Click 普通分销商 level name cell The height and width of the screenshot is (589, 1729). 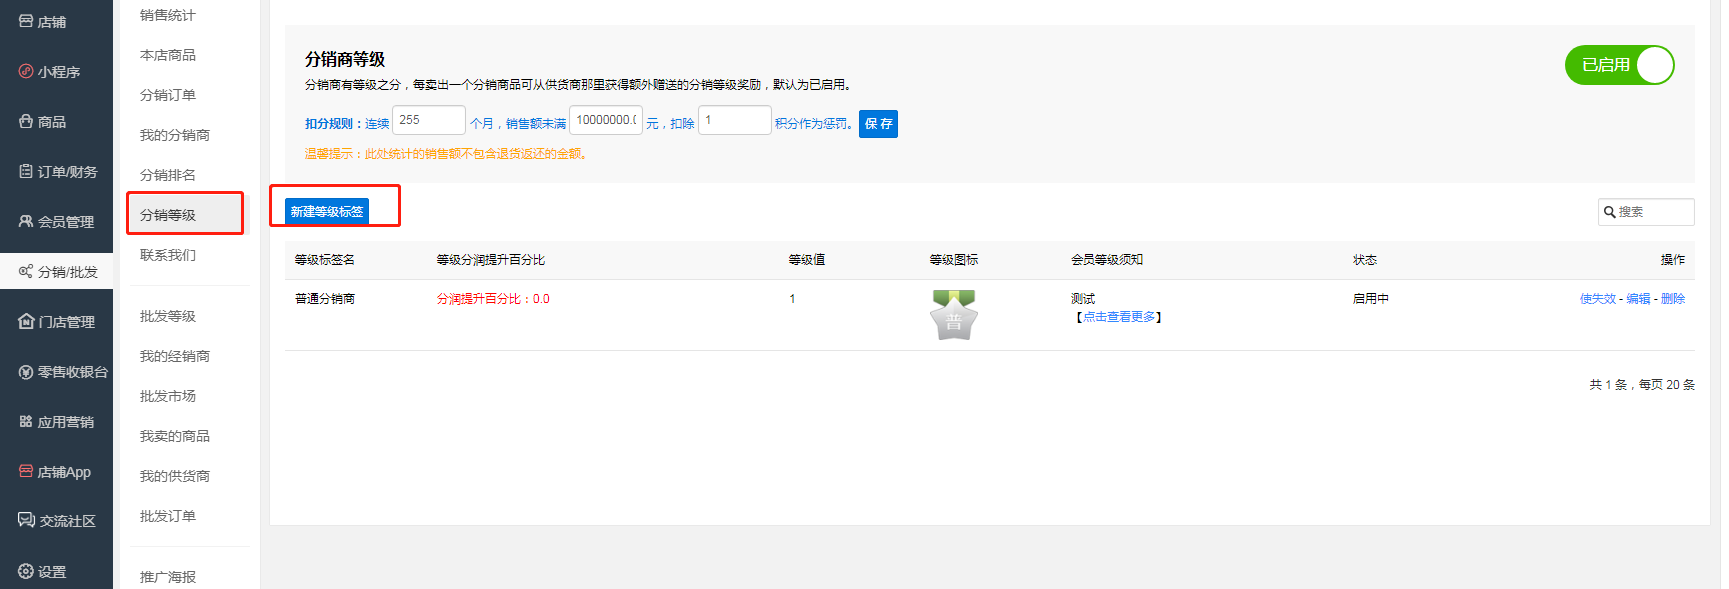click(325, 299)
